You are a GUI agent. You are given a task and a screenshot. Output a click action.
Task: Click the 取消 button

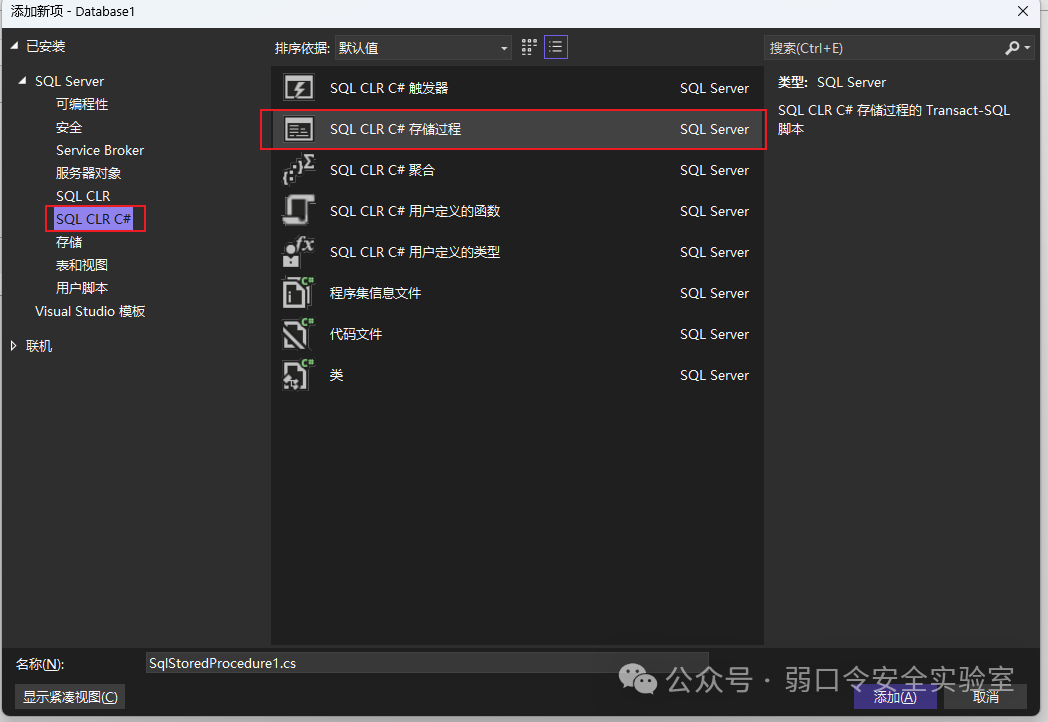(985, 697)
